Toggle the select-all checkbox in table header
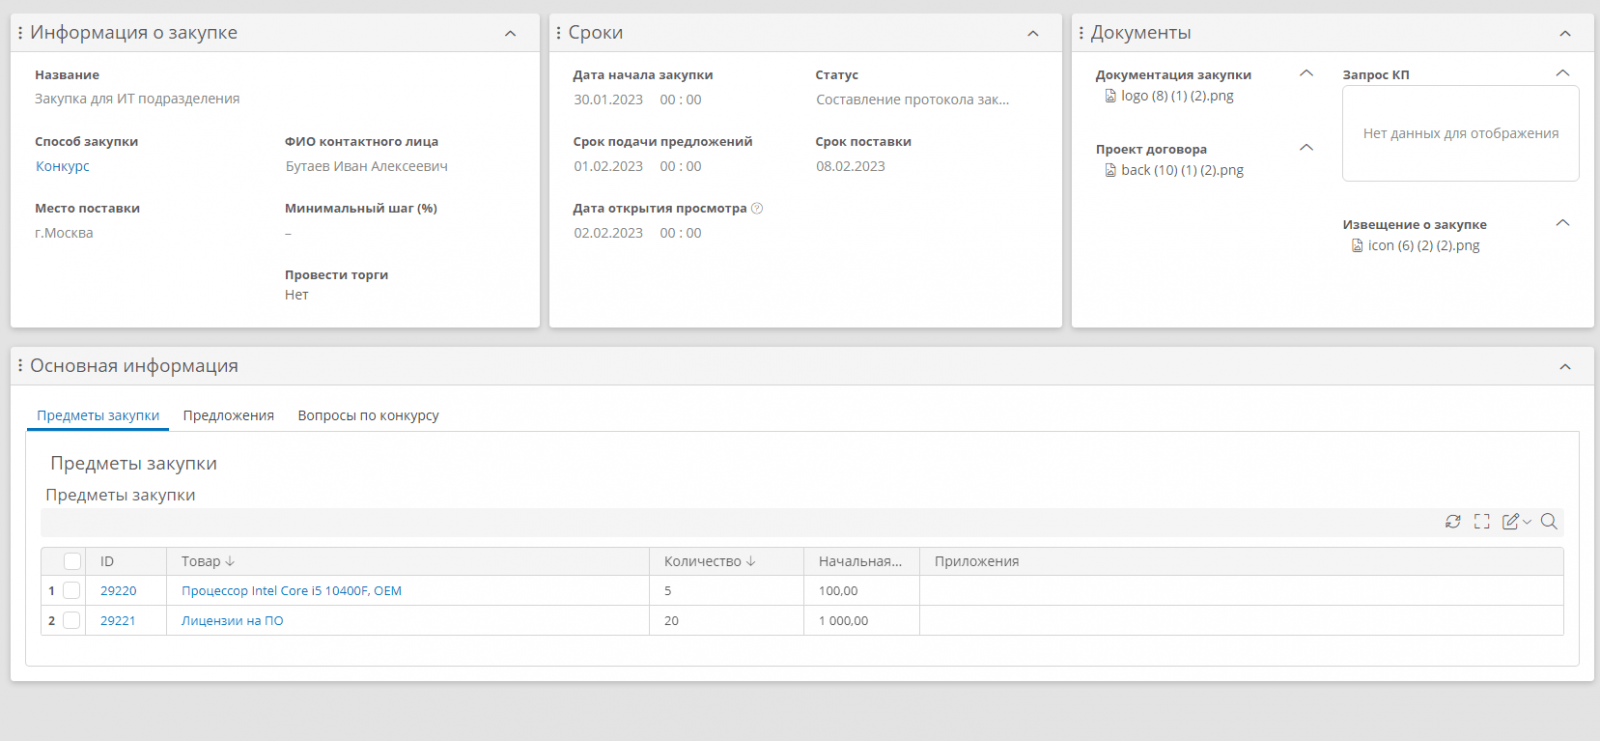Viewport: 1600px width, 741px height. pyautogui.click(x=72, y=561)
